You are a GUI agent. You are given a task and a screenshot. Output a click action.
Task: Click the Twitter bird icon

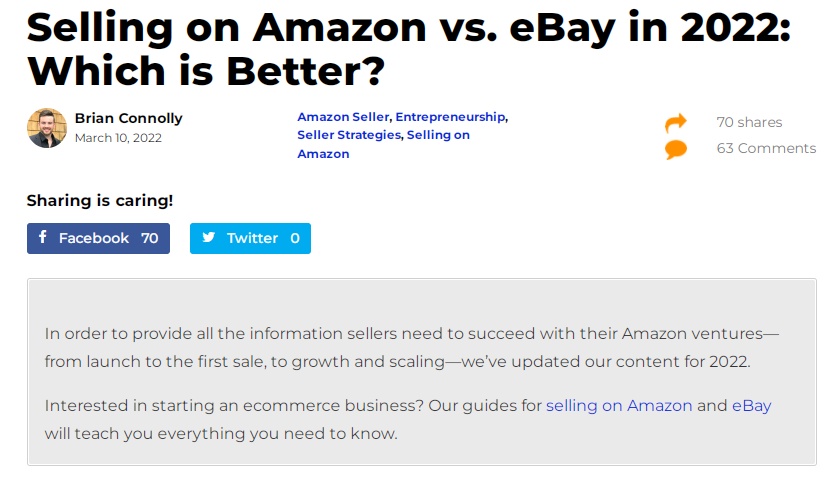[x=209, y=237]
